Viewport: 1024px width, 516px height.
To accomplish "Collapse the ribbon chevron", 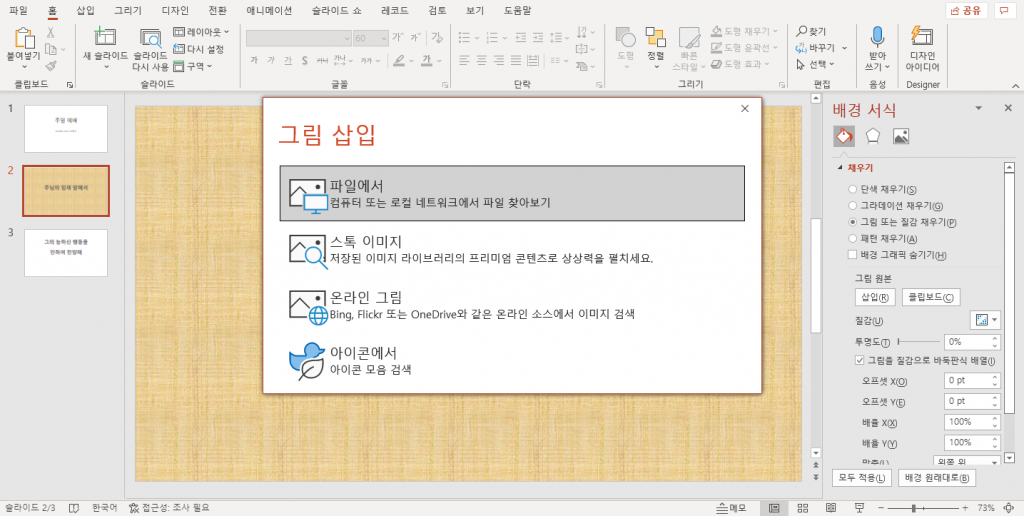I will click(x=1014, y=85).
